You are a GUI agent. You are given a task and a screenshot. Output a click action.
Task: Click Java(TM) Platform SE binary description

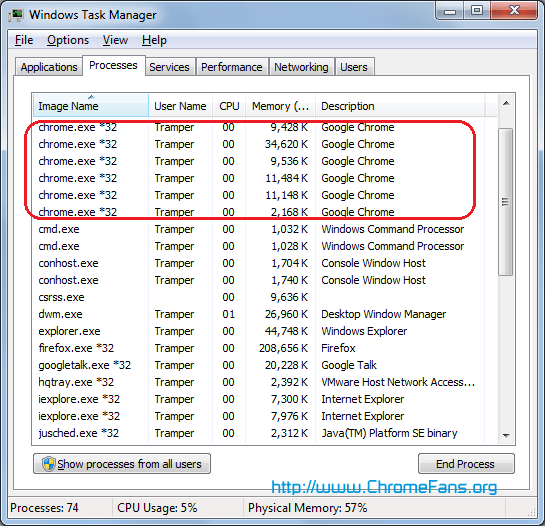(x=389, y=433)
